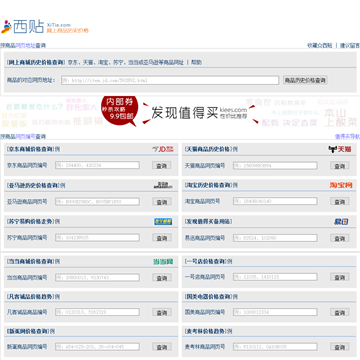The height and width of the screenshot is (360, 360).
Task: Click 查询 button for JD product number
Action: pos(162,165)
